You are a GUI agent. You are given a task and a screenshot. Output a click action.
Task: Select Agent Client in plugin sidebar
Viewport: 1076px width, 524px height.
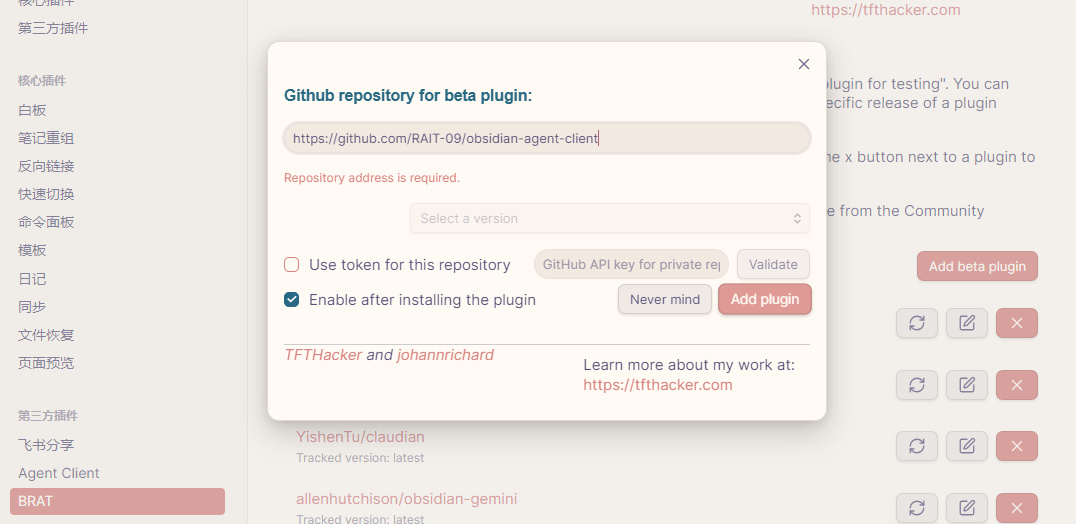[59, 473]
